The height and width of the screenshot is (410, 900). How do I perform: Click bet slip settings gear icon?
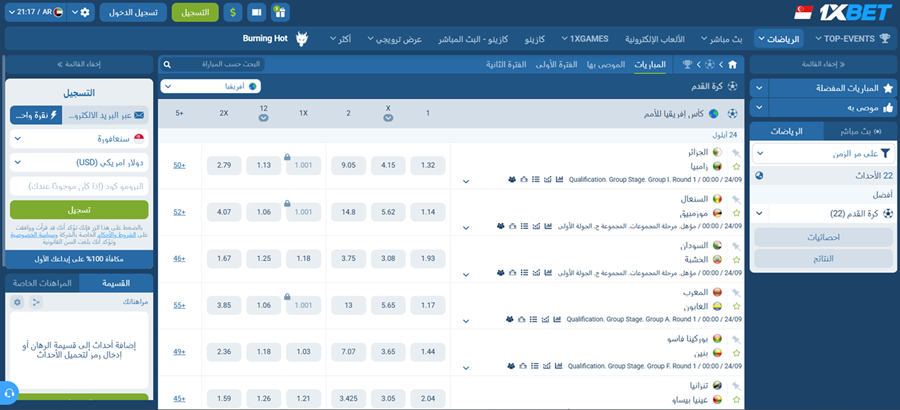17,302
